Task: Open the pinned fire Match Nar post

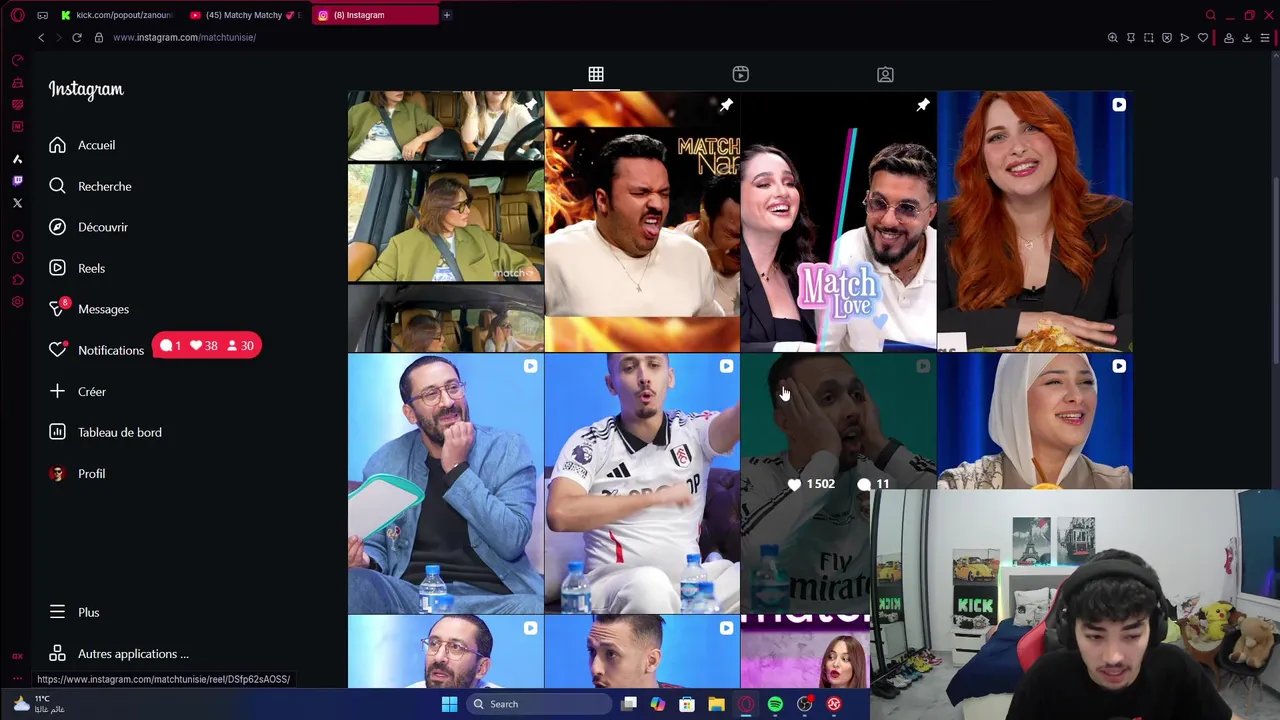Action: (642, 221)
